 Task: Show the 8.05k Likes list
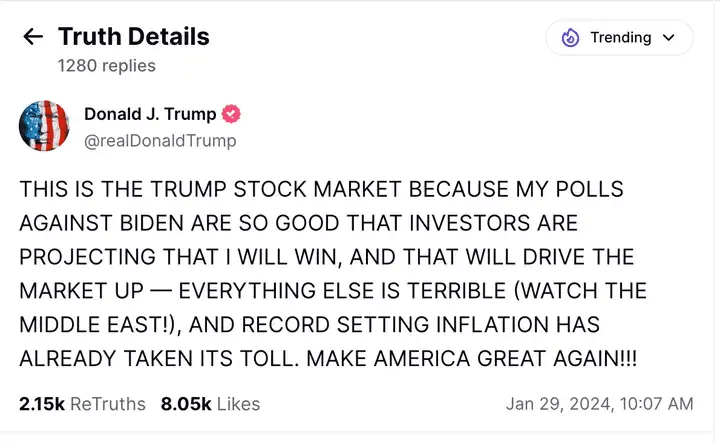click(x=210, y=404)
